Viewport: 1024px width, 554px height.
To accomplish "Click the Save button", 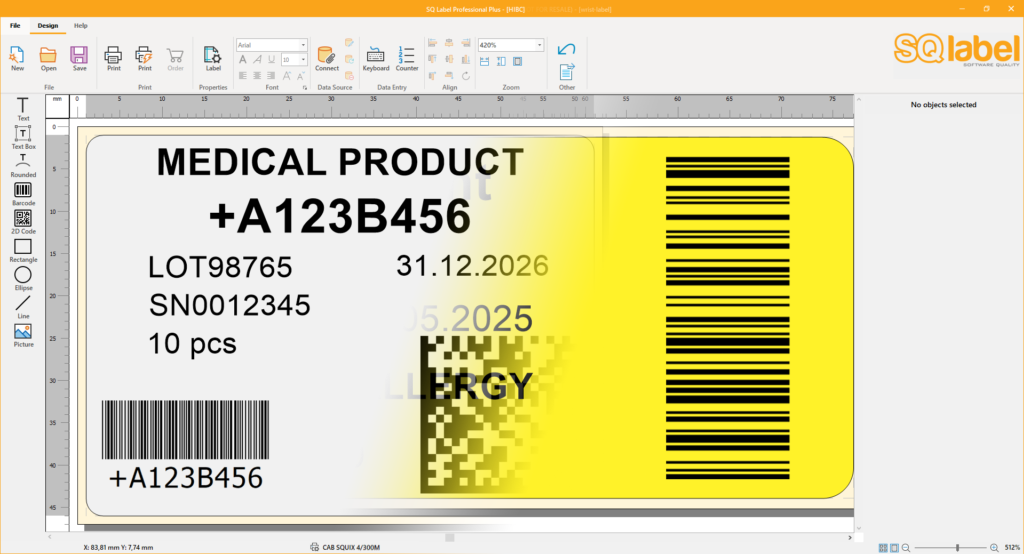I will point(79,56).
